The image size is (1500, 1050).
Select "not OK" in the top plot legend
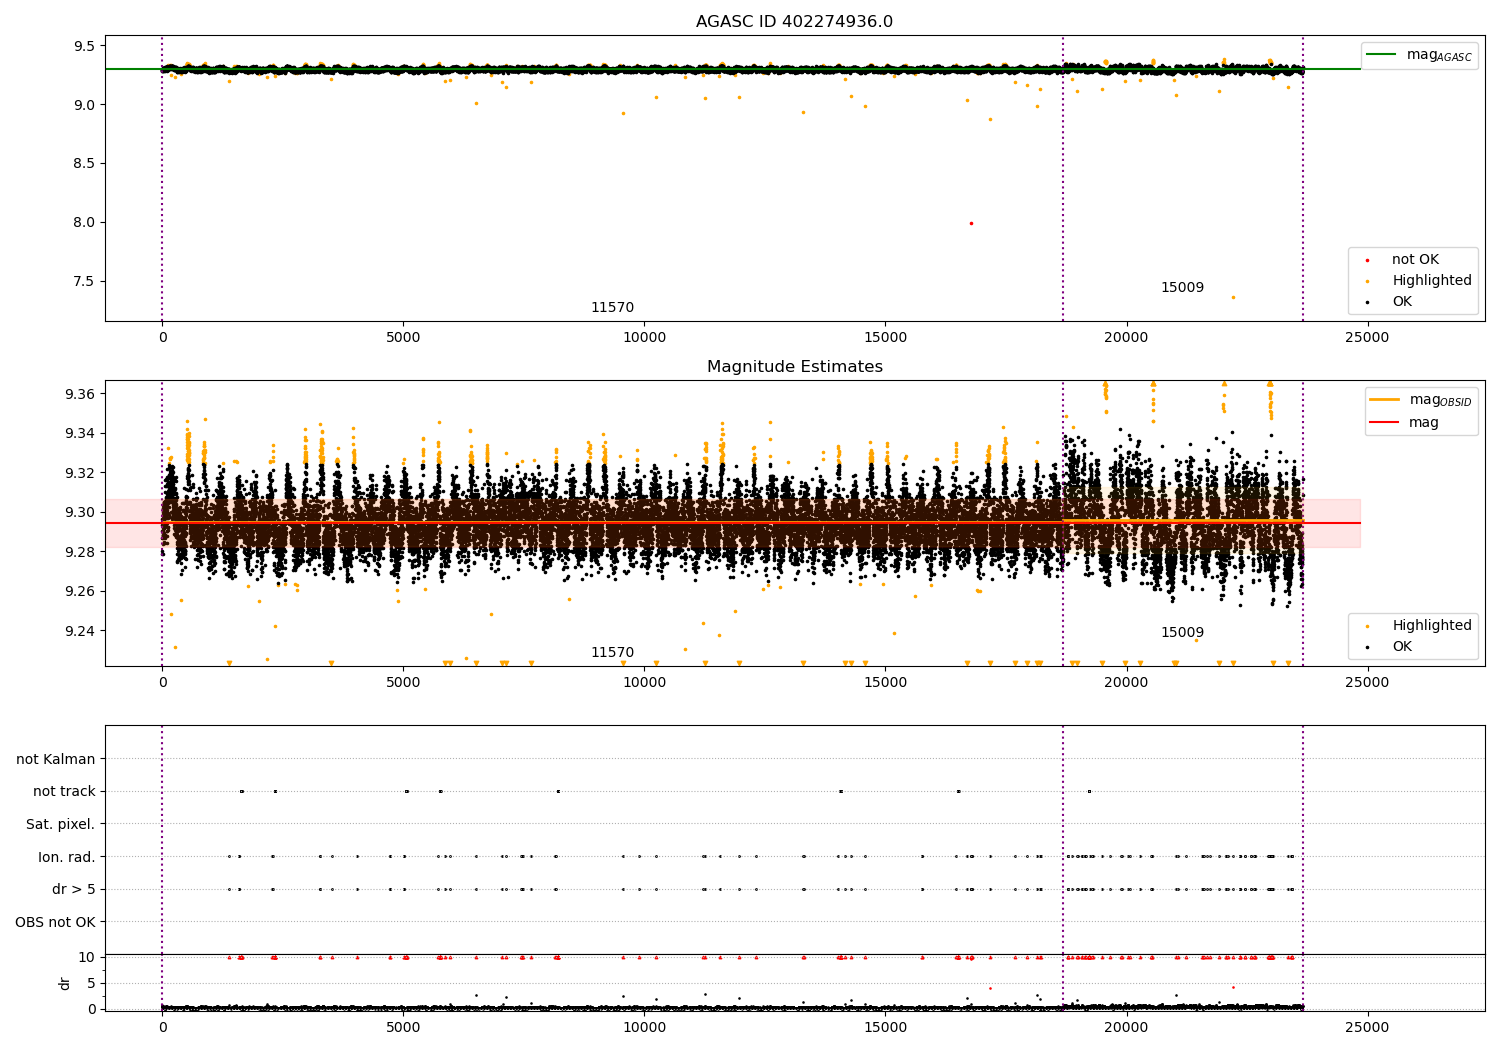tap(1415, 260)
